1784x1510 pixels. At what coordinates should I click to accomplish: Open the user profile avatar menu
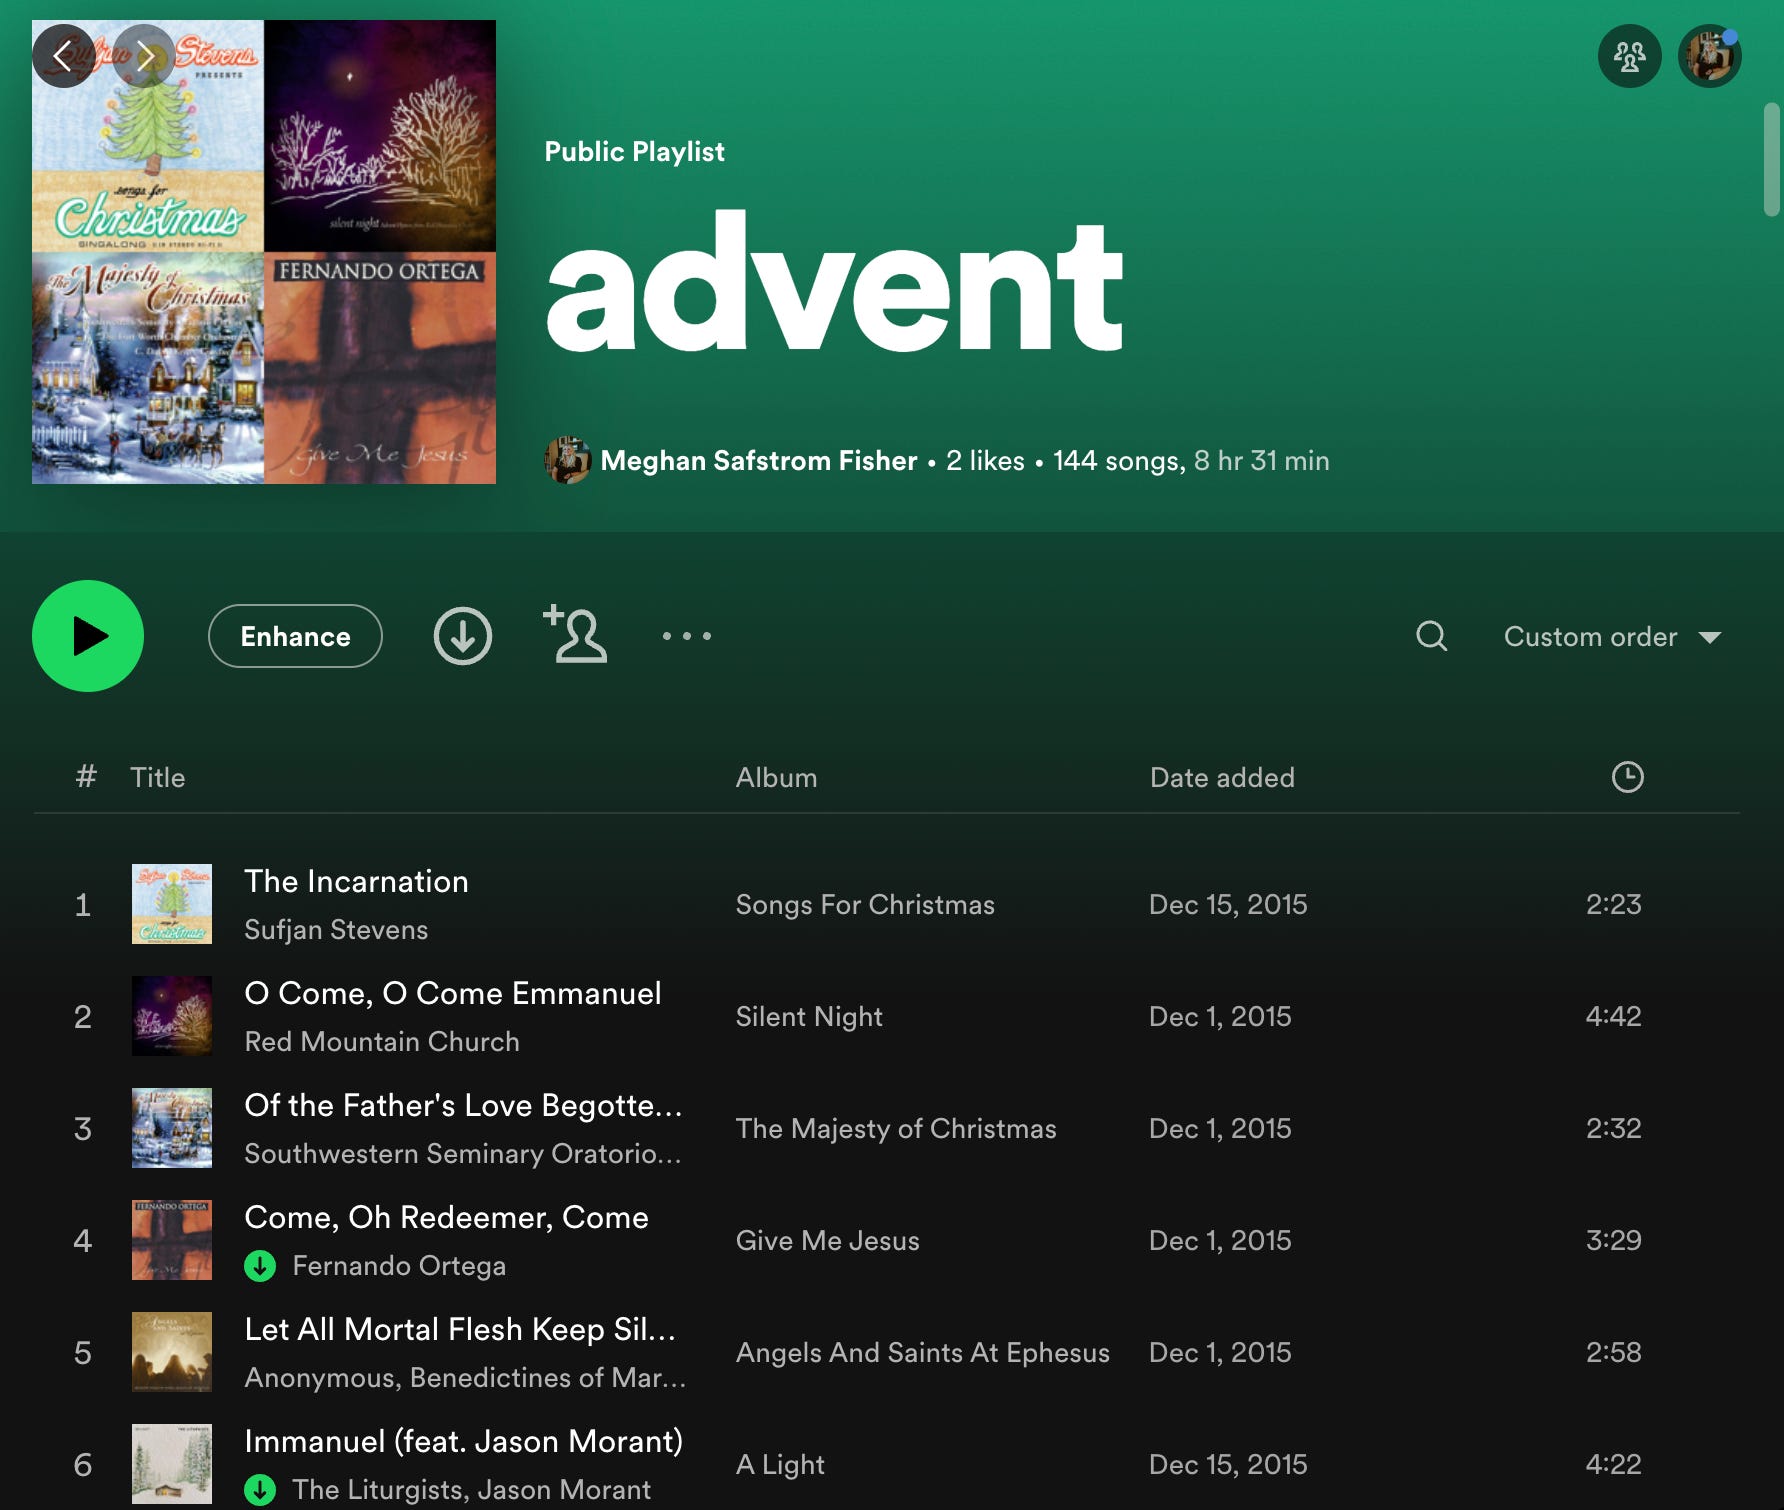(1709, 56)
